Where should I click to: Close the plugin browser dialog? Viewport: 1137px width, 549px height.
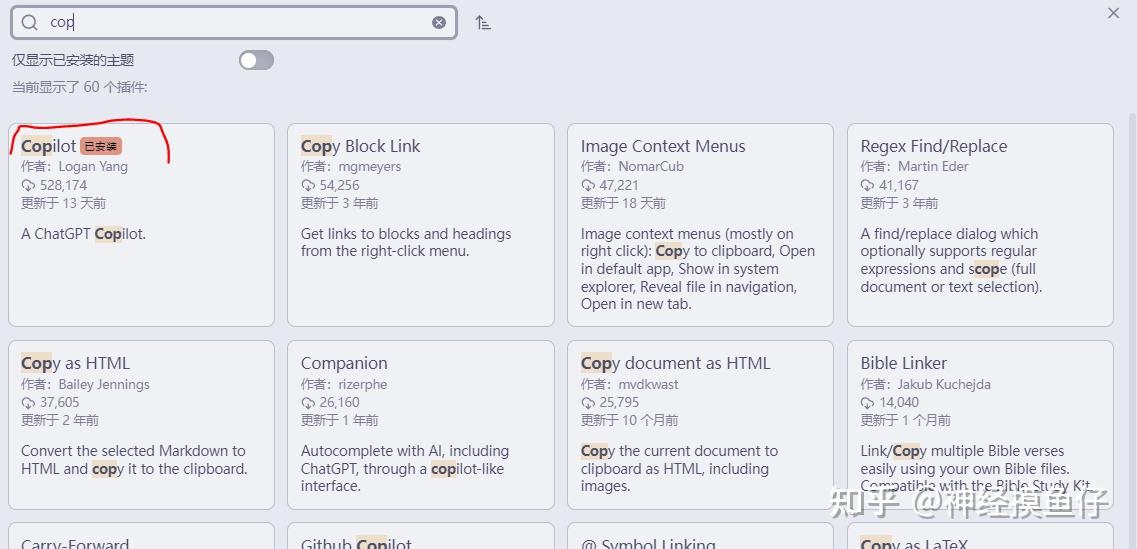(1113, 13)
